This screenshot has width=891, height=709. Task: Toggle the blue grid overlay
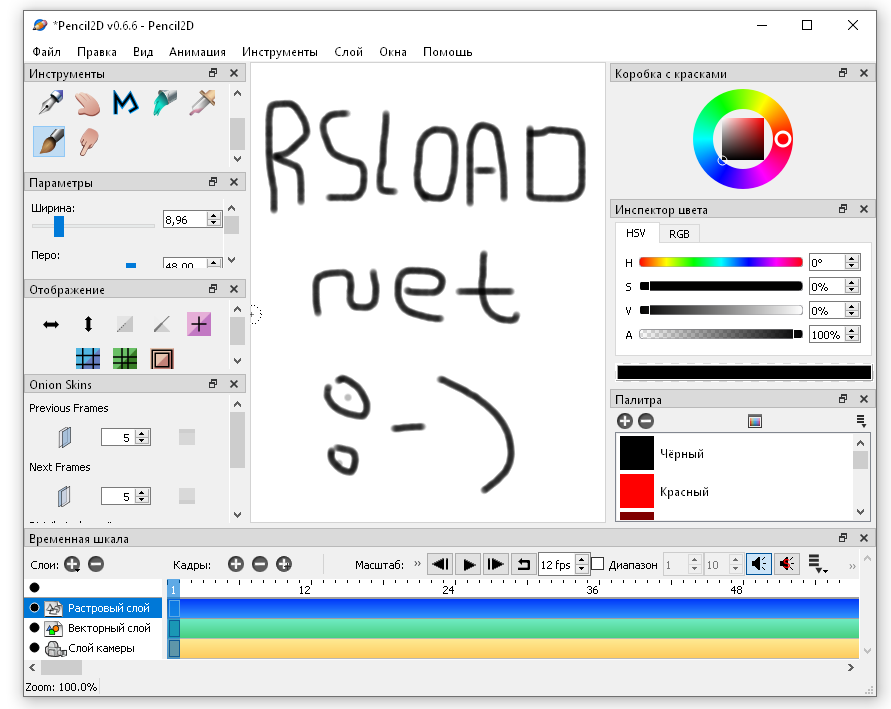point(88,358)
